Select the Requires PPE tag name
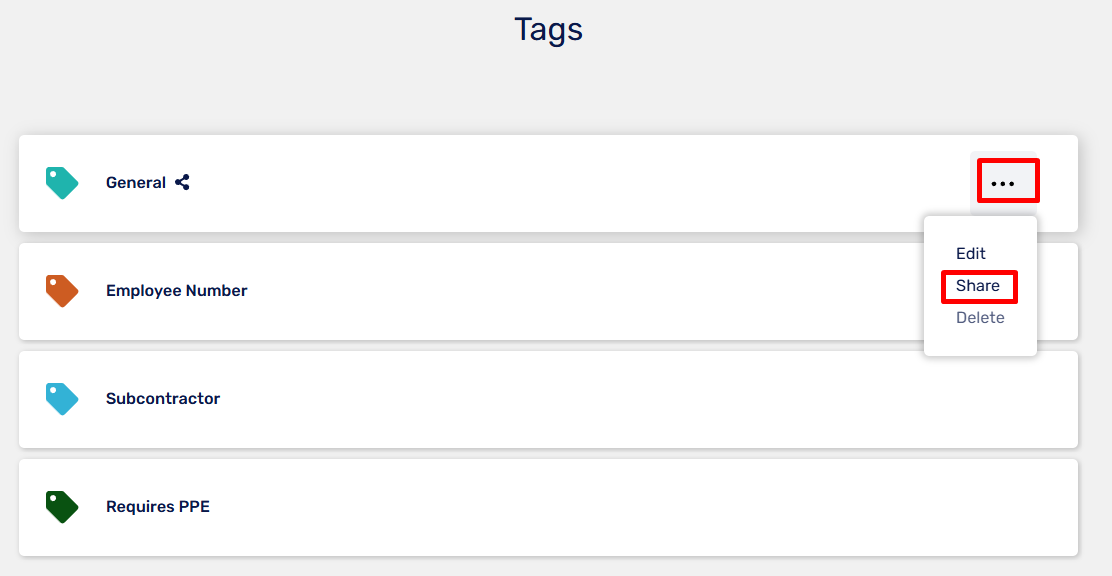 (157, 506)
